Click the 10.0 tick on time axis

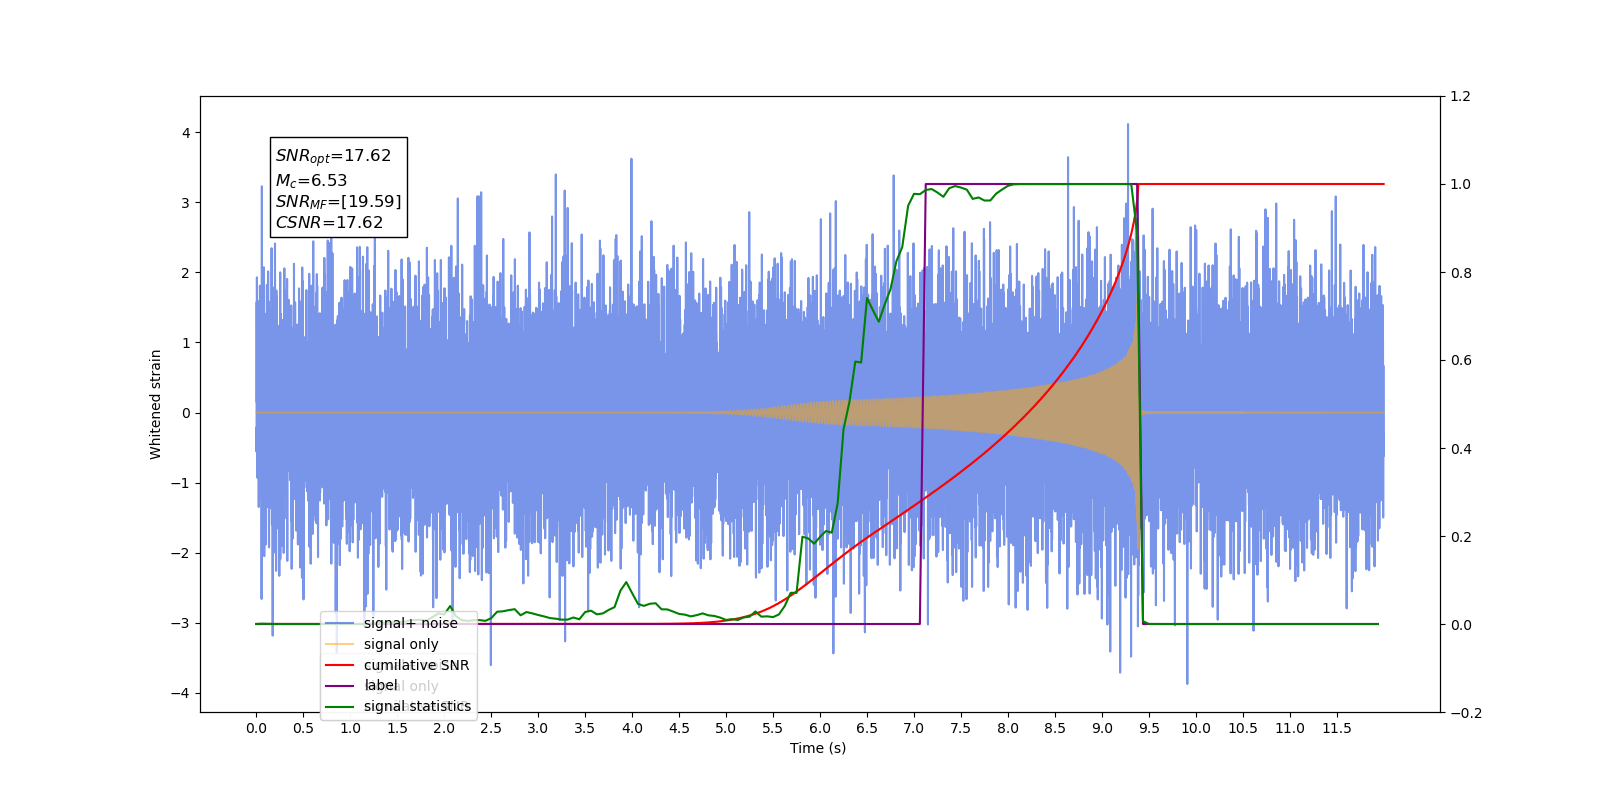click(1196, 728)
